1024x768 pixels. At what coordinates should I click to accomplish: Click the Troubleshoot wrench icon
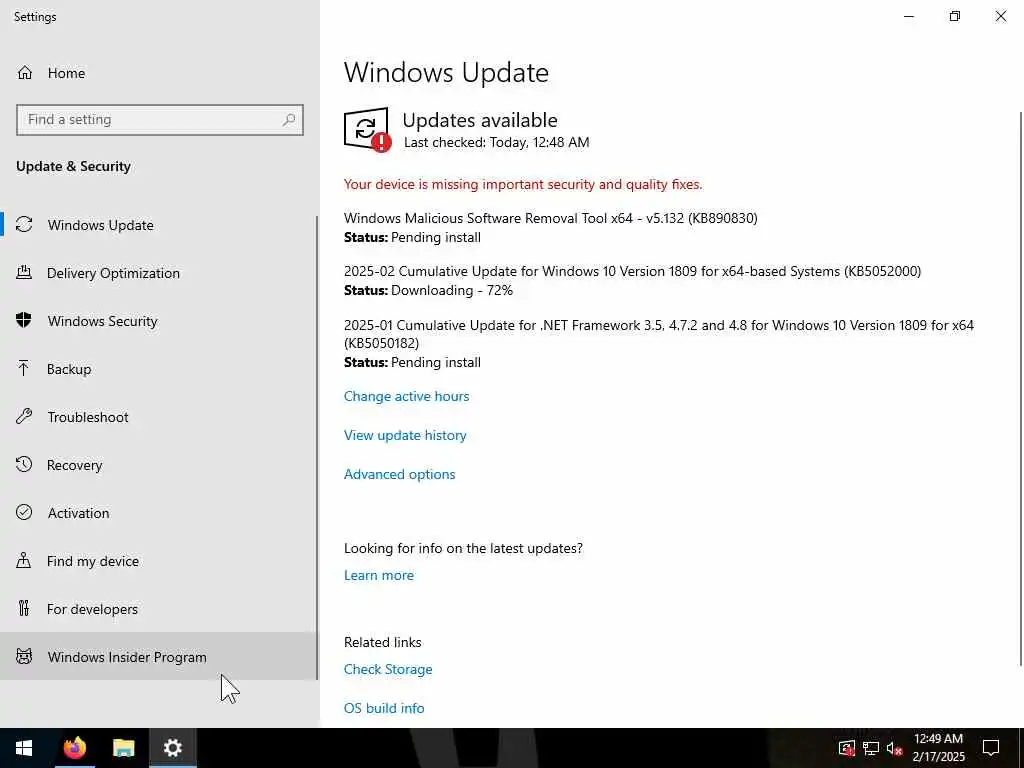[x=24, y=417]
